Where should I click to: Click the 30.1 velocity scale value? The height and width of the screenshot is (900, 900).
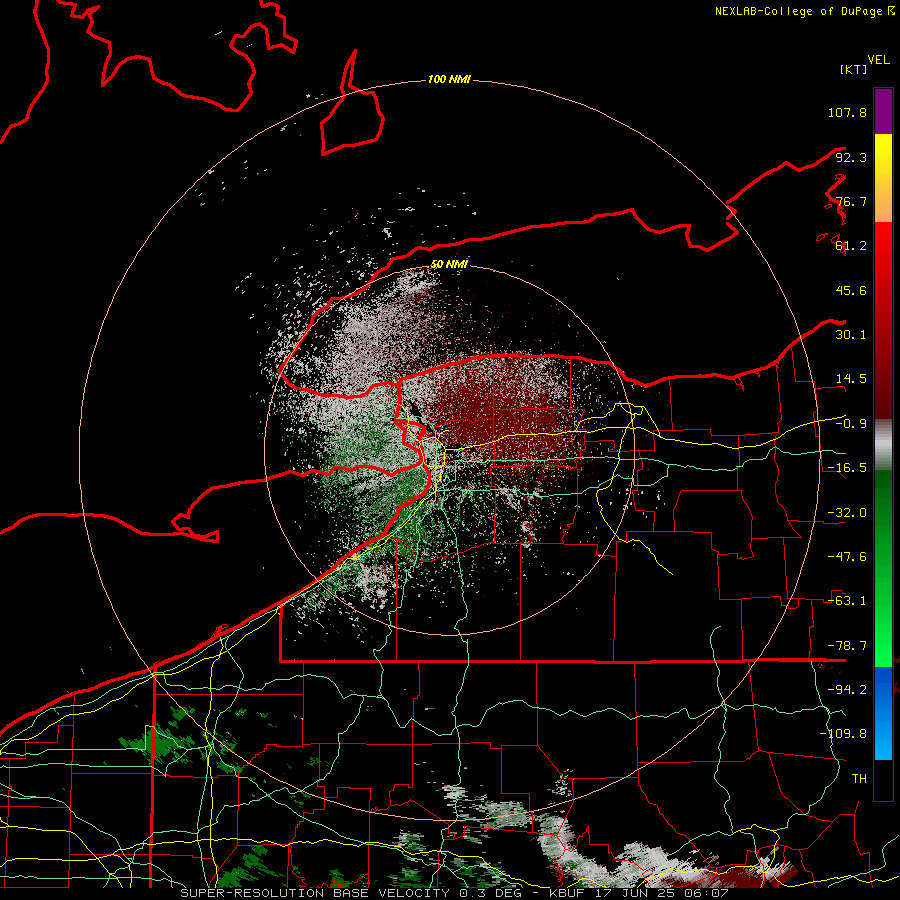(851, 335)
